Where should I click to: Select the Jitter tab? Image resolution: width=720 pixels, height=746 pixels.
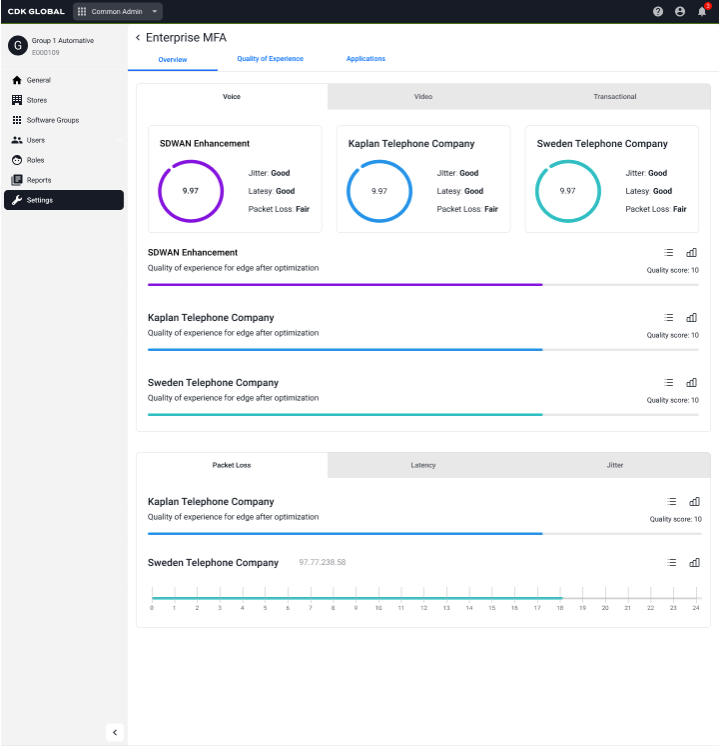pyautogui.click(x=615, y=465)
